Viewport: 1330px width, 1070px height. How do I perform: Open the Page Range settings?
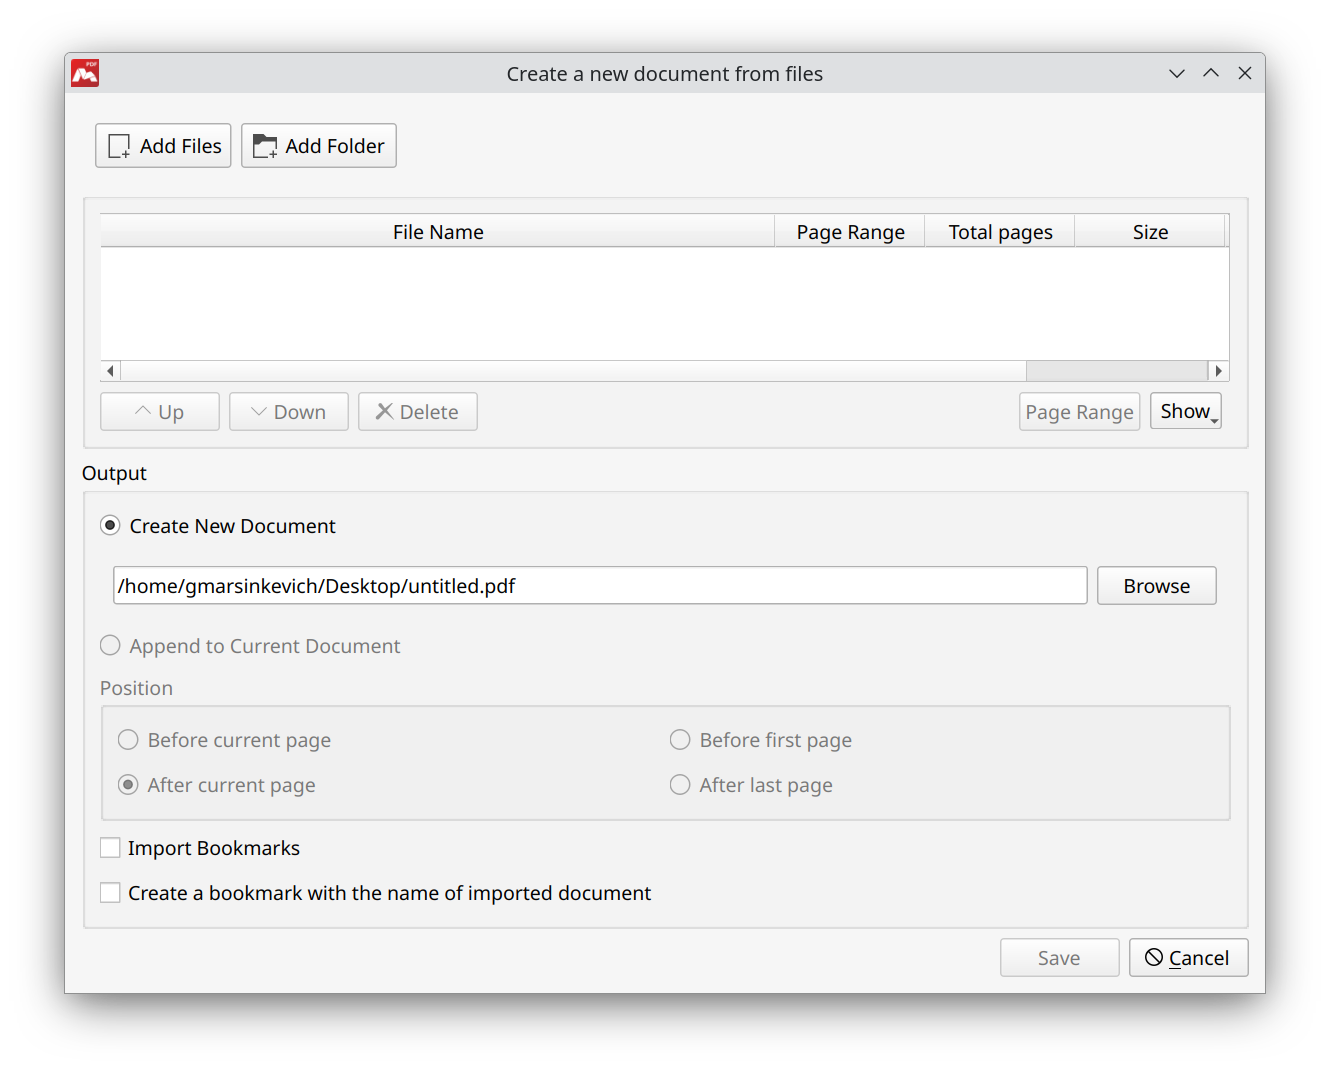[x=1079, y=411]
